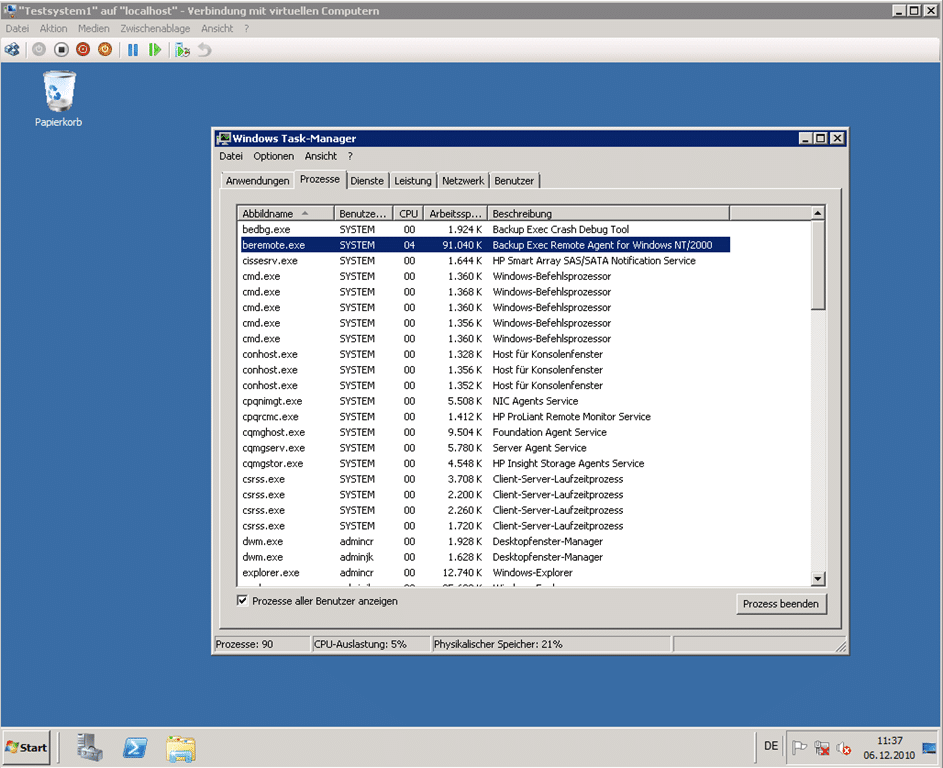Image resolution: width=943 pixels, height=768 pixels.
Task: Select the cissesrv.exe process row
Action: pyautogui.click(x=485, y=260)
